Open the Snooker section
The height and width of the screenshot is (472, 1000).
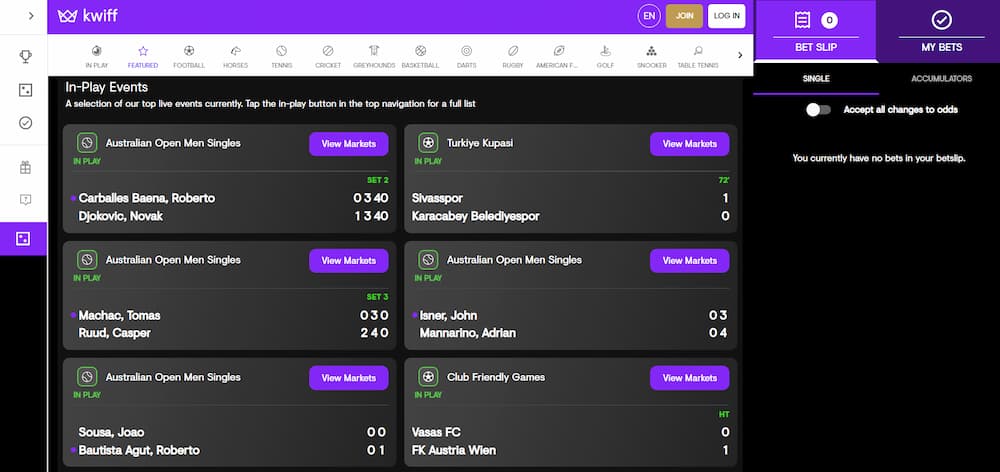[x=651, y=57]
